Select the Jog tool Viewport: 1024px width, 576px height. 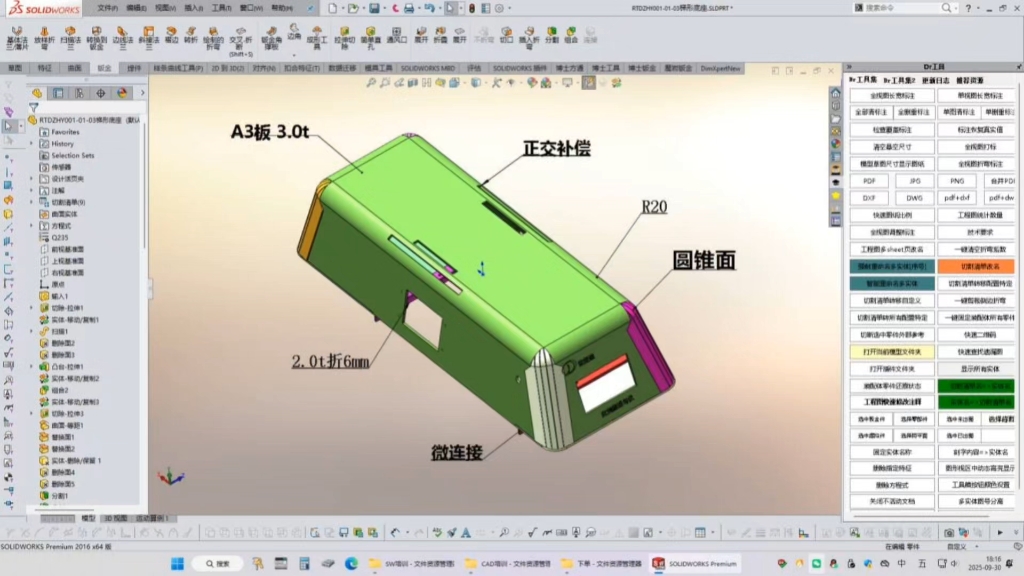coord(191,35)
